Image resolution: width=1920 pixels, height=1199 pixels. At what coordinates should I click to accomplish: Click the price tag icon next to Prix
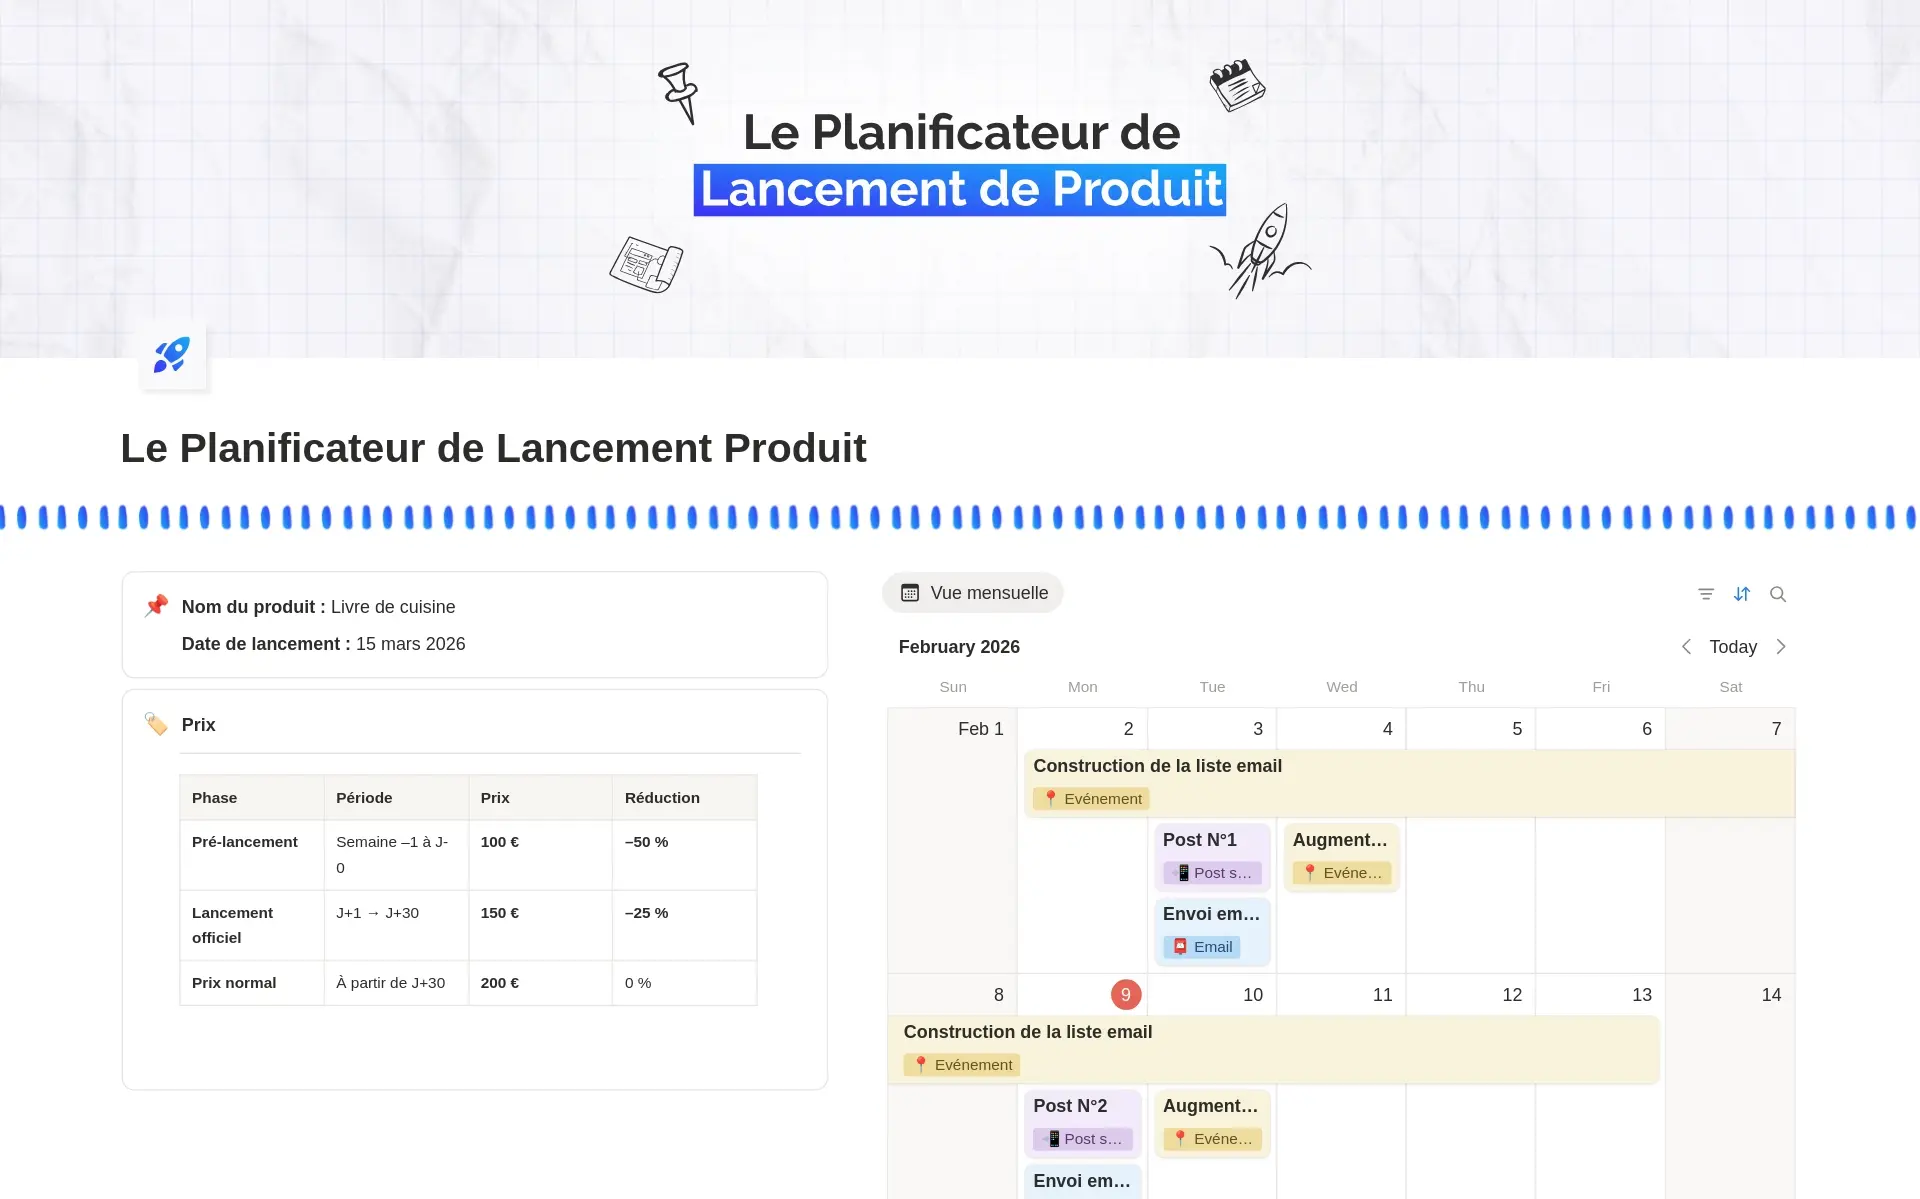click(x=156, y=724)
